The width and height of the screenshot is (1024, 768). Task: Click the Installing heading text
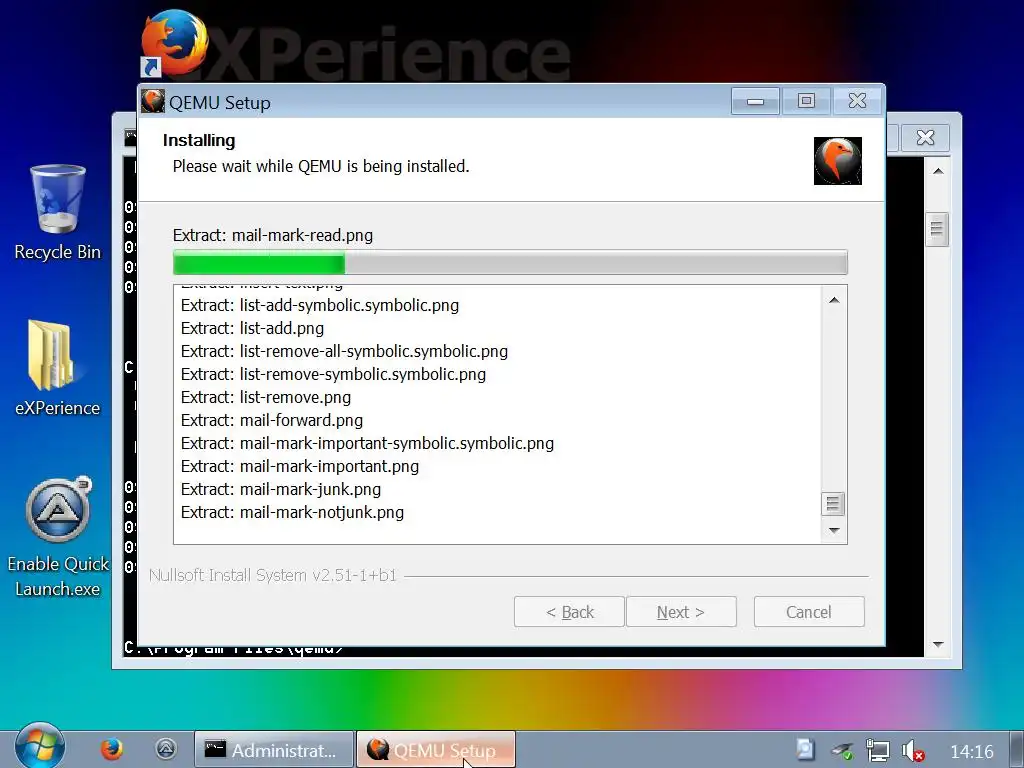(199, 140)
